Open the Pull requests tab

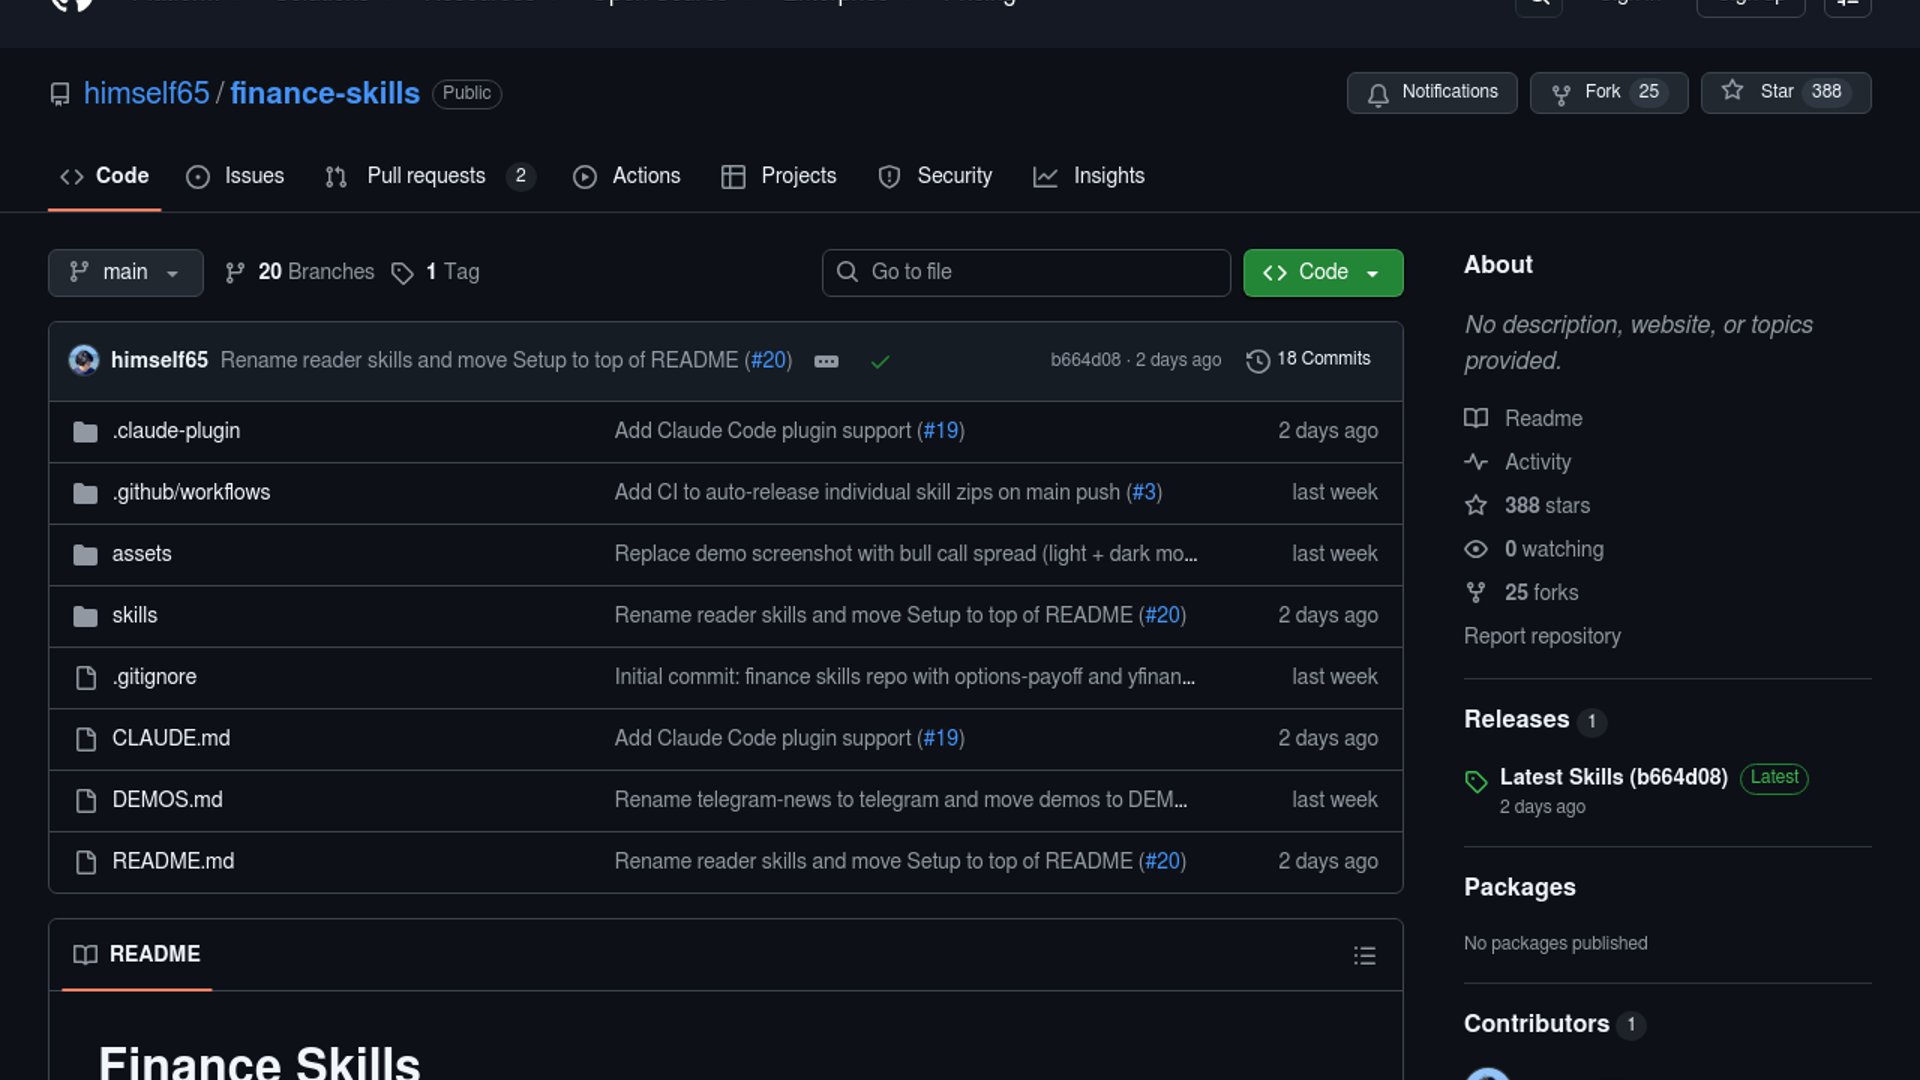tap(428, 176)
